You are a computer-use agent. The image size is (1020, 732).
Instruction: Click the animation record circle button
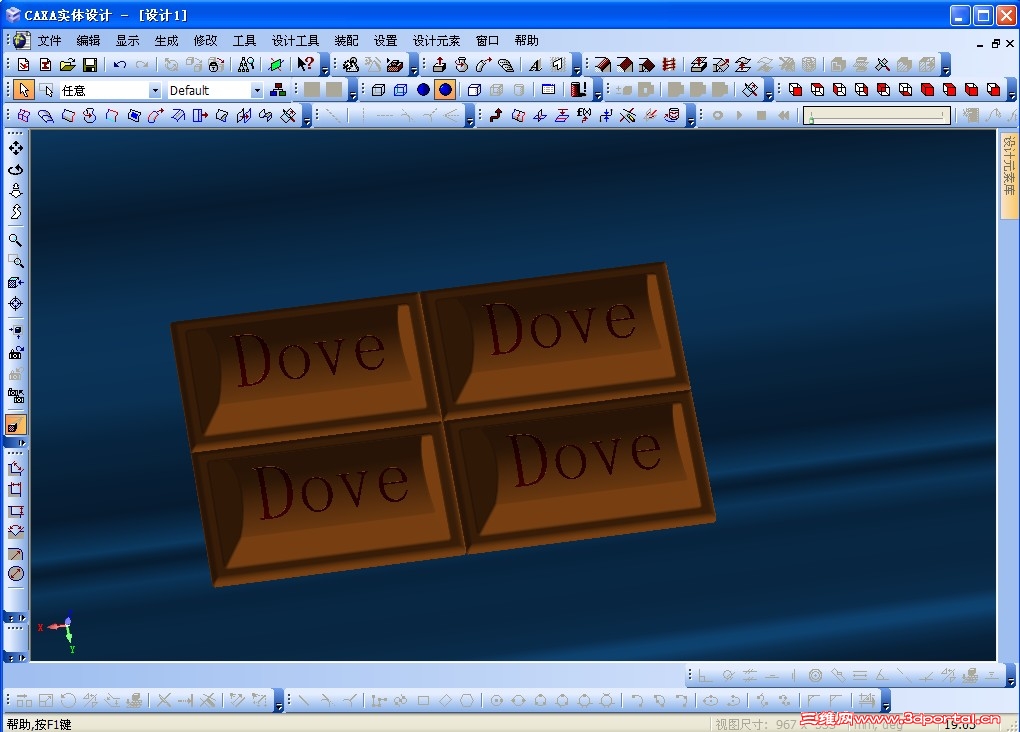(718, 115)
